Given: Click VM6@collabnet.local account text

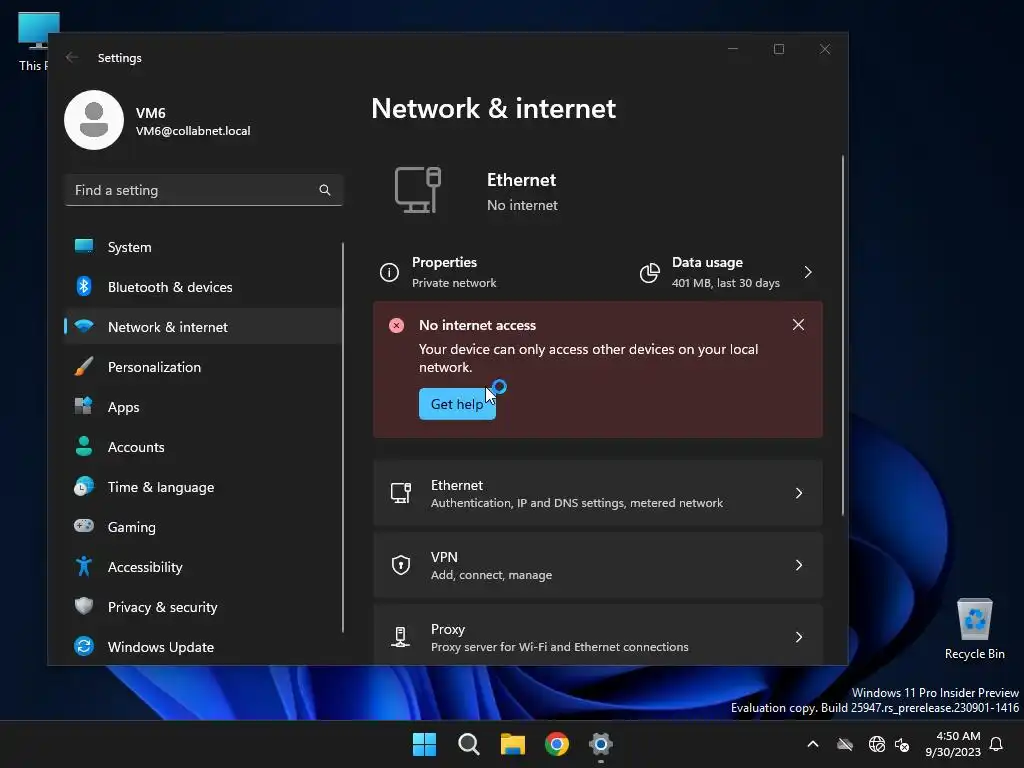Looking at the screenshot, I should [193, 131].
